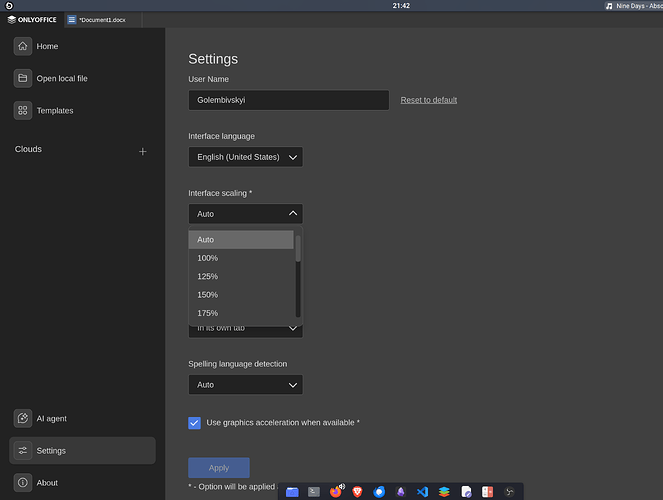Click the Open local file folder icon

tap(22, 78)
